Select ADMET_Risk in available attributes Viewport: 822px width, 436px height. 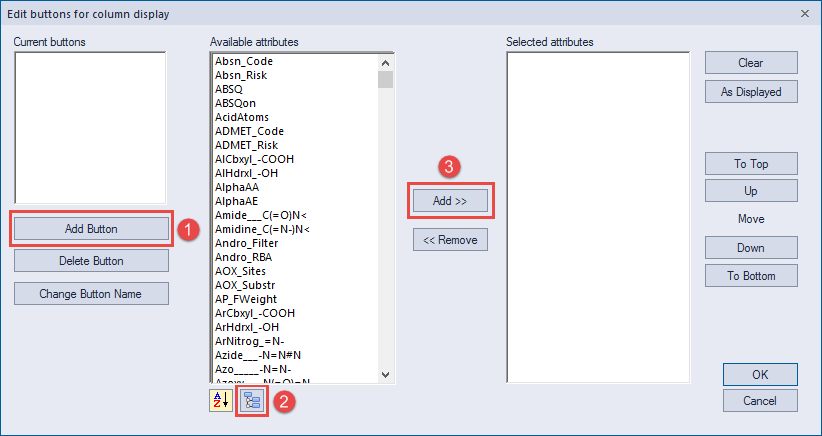pyautogui.click(x=246, y=145)
